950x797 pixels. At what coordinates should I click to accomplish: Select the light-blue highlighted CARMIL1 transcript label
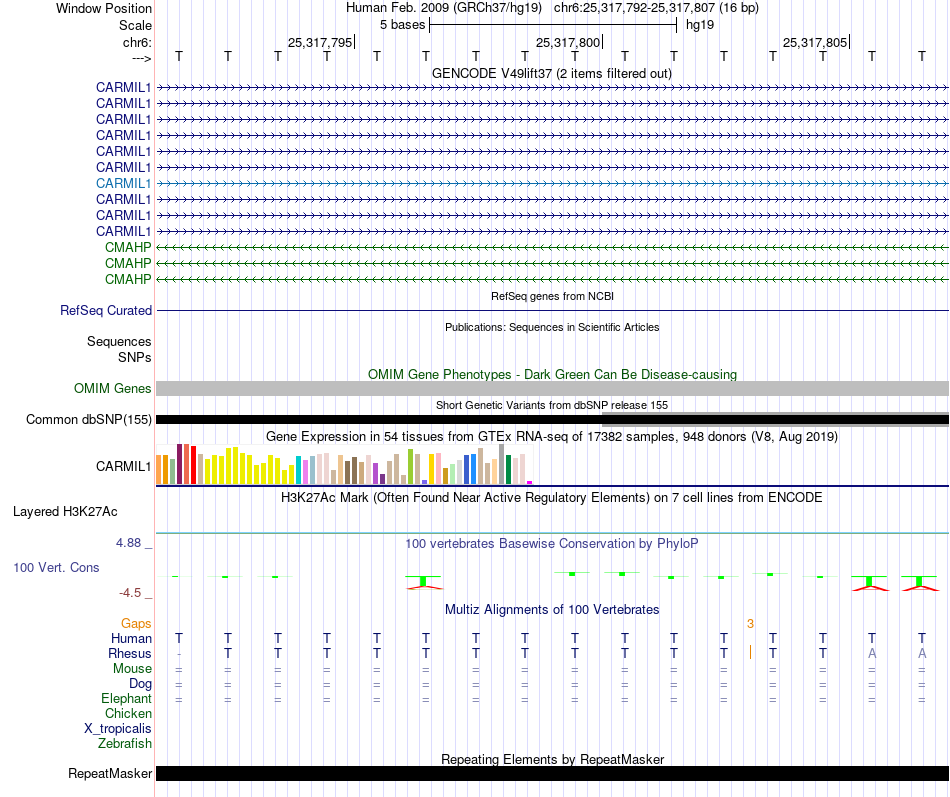[124, 183]
